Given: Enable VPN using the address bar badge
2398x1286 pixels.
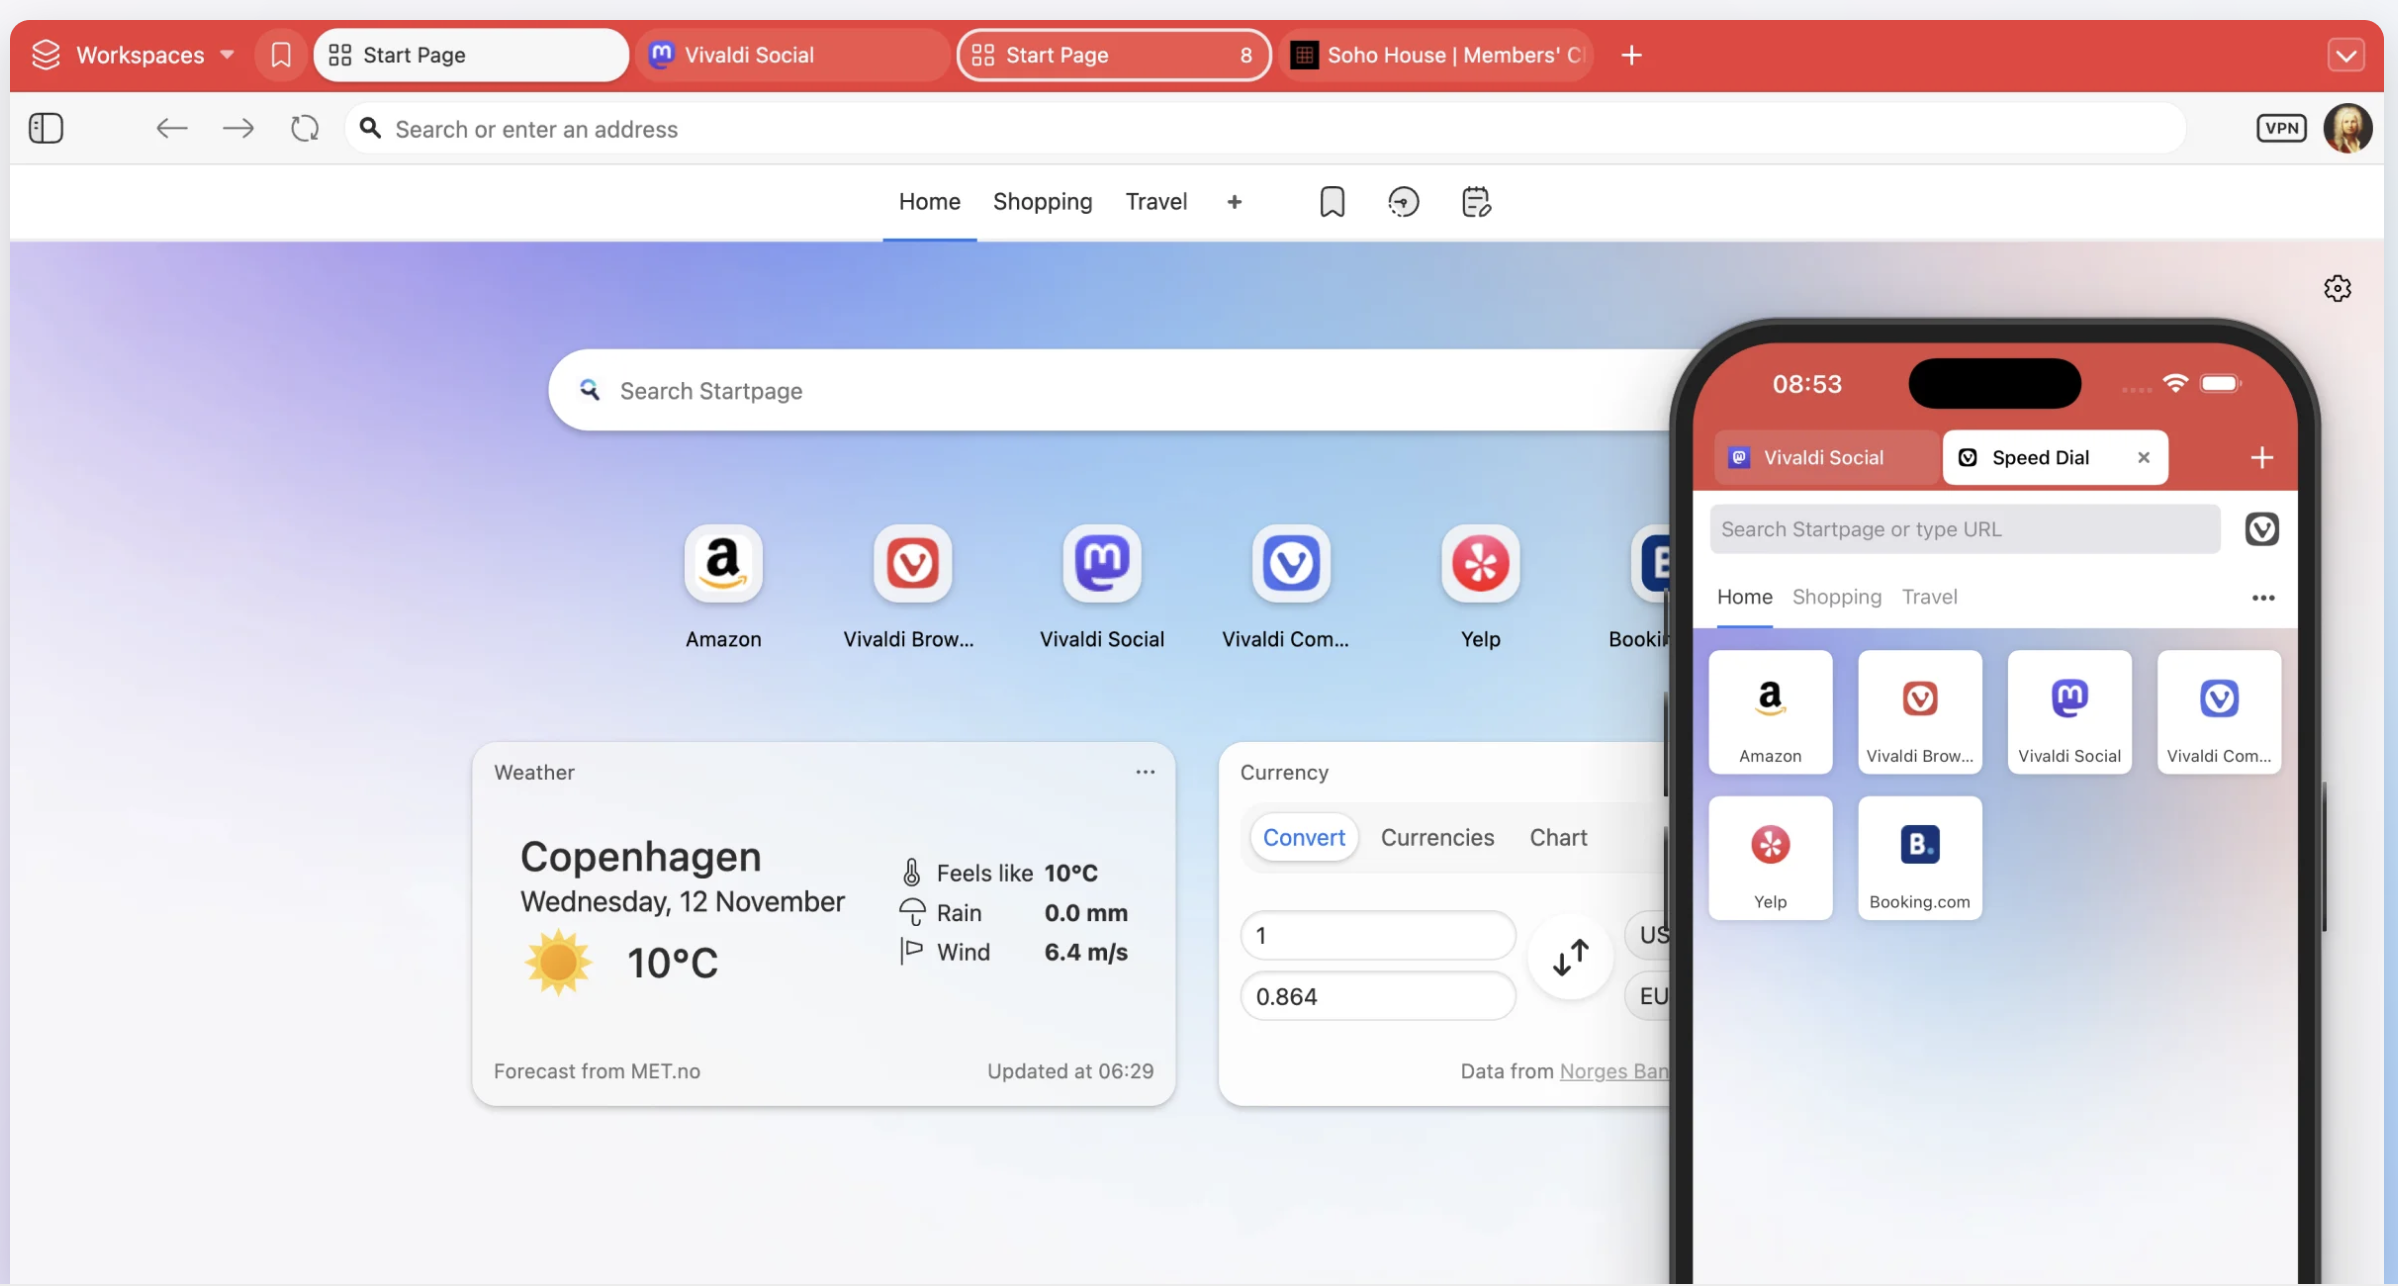Looking at the screenshot, I should 2282,128.
